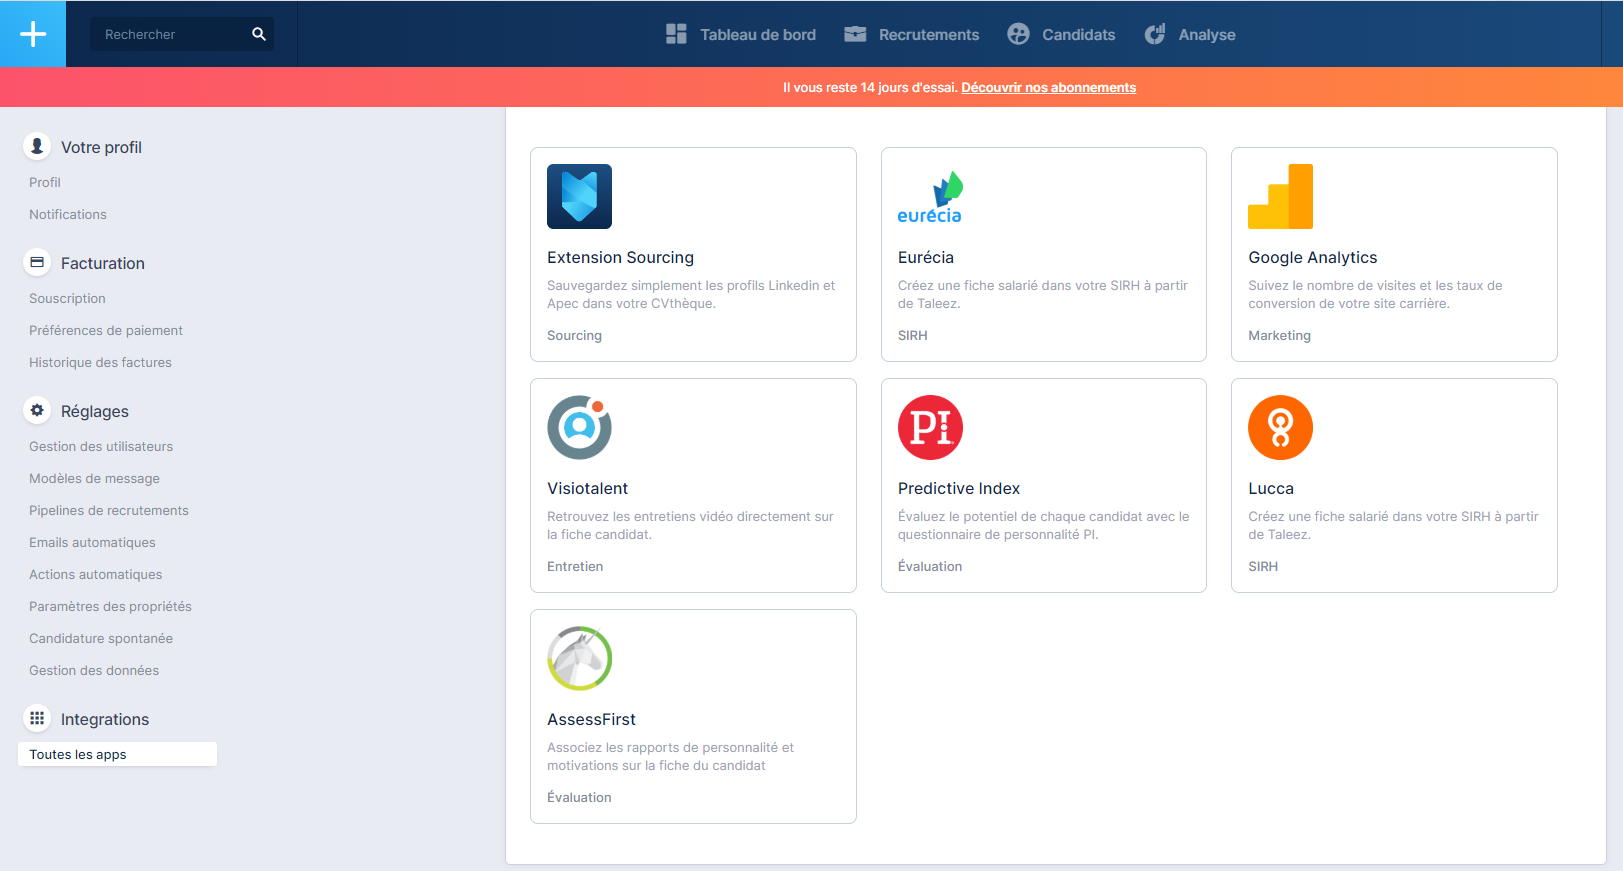The width and height of the screenshot is (1623, 871).
Task: Click the Réglages gear icon
Action: point(37,410)
